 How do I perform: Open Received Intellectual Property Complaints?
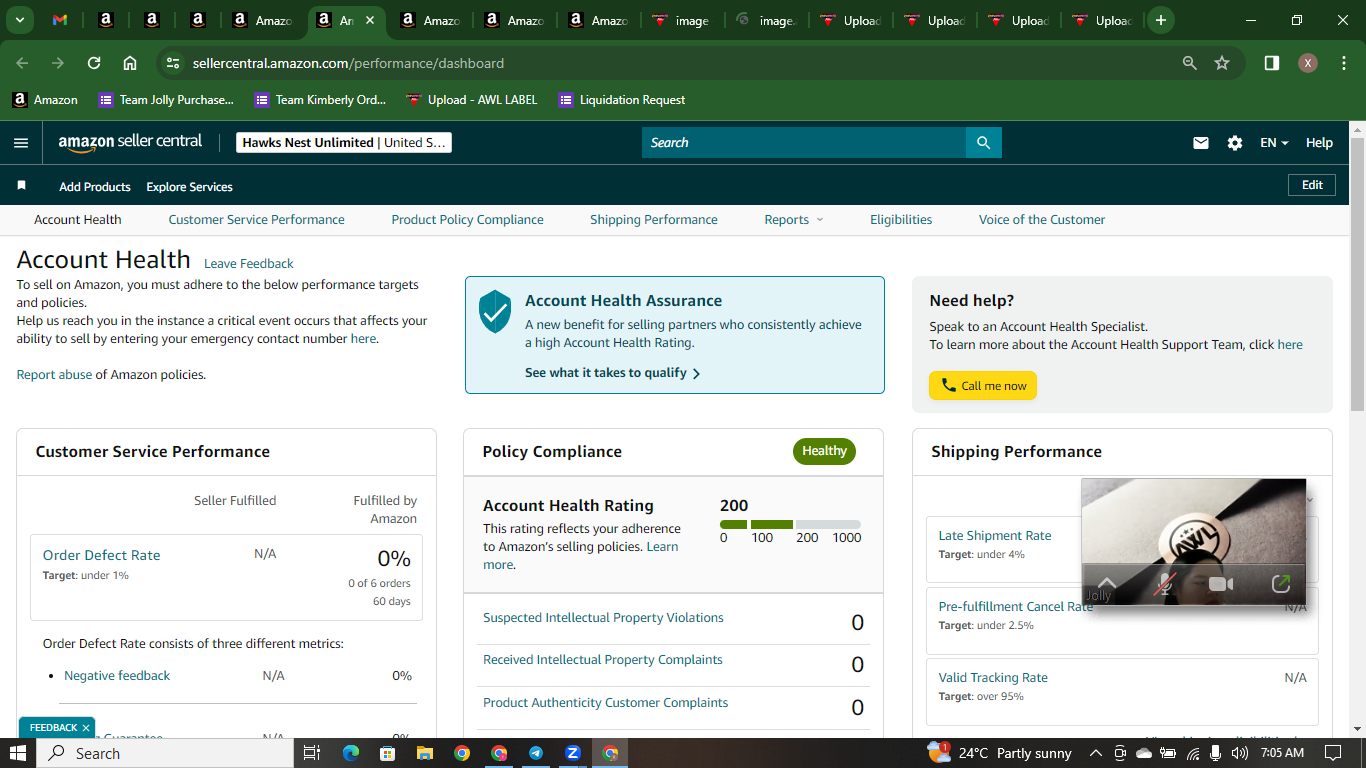point(603,660)
